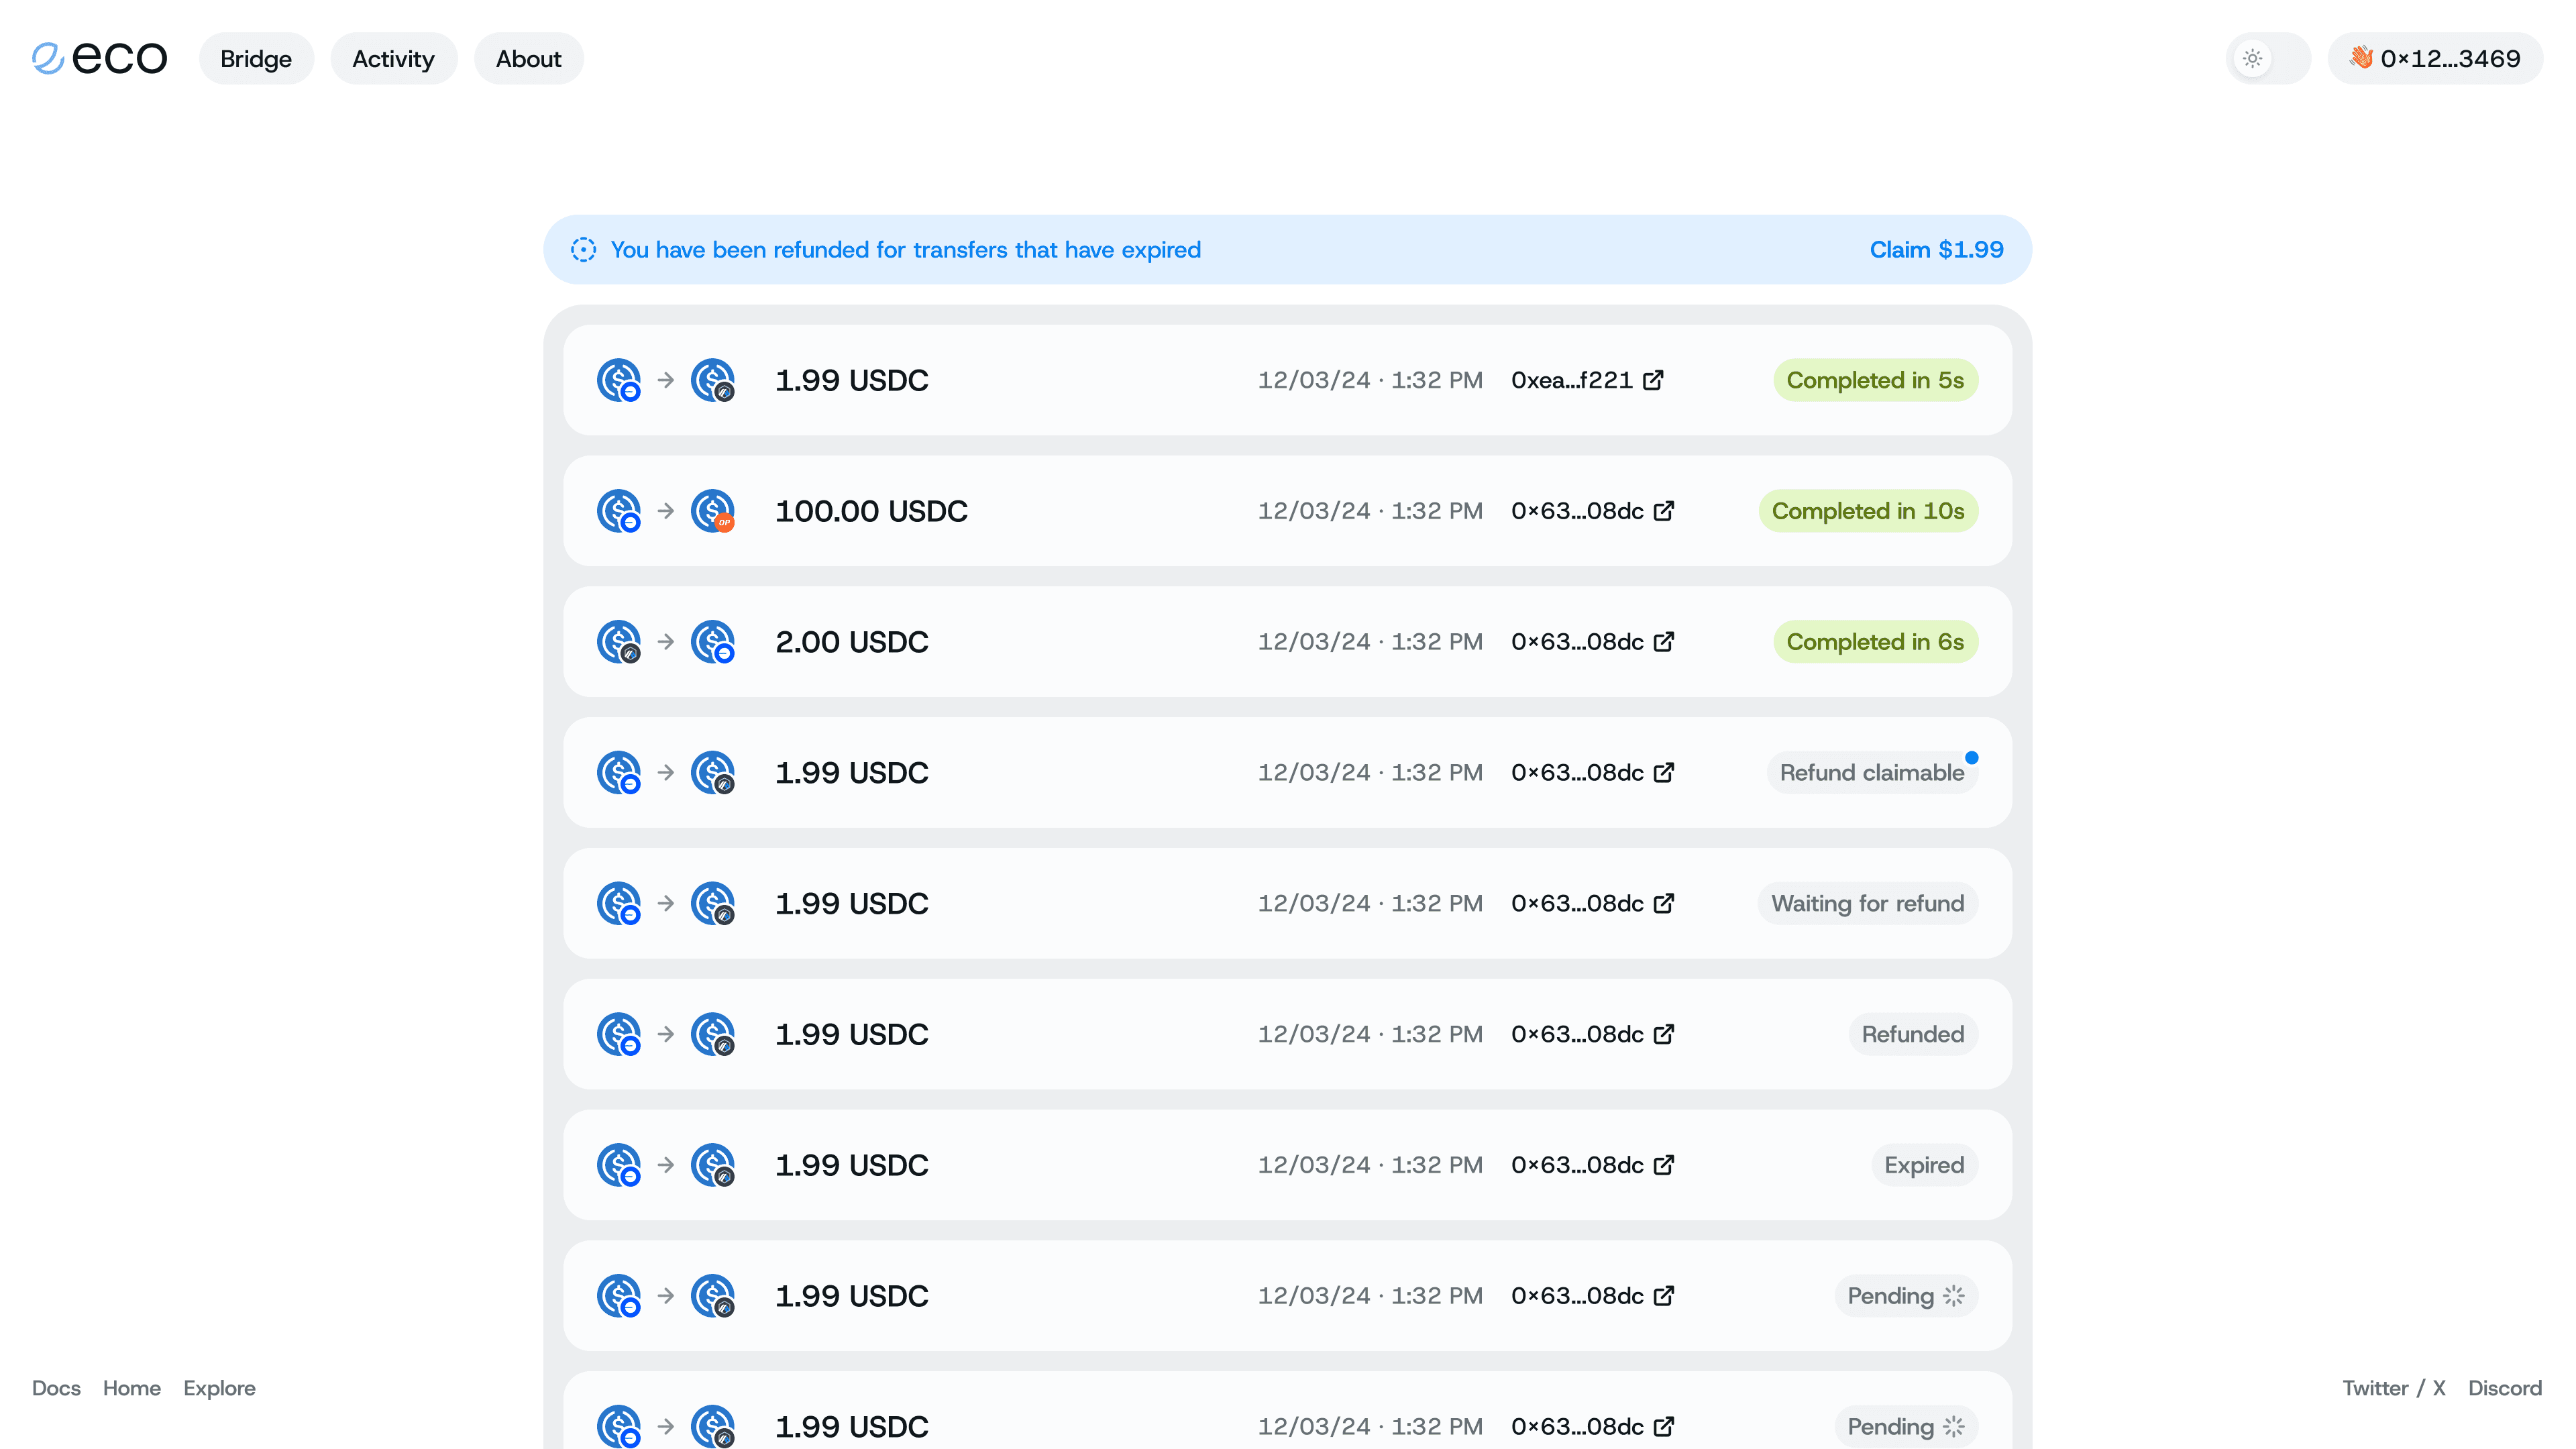Click the 100.00 USDC amount
Viewport: 2576px width, 1449px height.
[x=871, y=511]
